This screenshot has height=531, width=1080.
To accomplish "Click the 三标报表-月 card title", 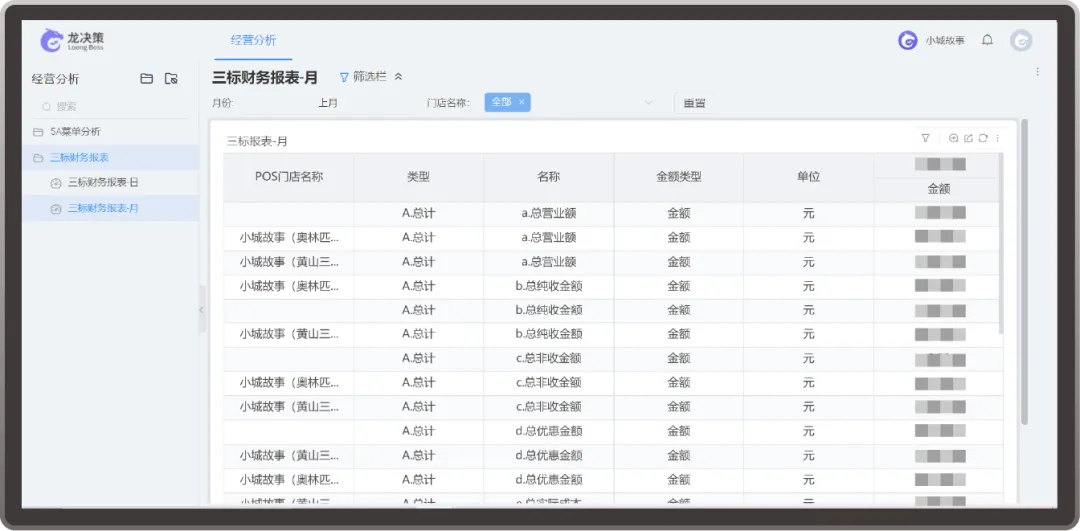I will [x=257, y=141].
